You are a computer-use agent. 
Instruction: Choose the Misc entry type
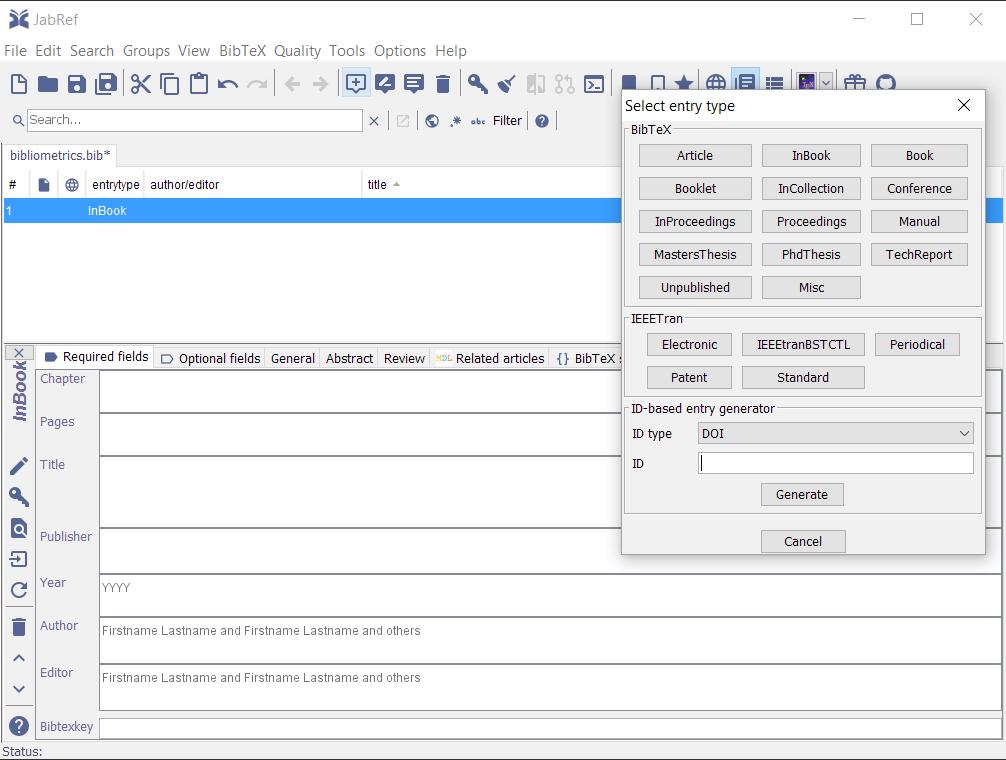coord(811,287)
